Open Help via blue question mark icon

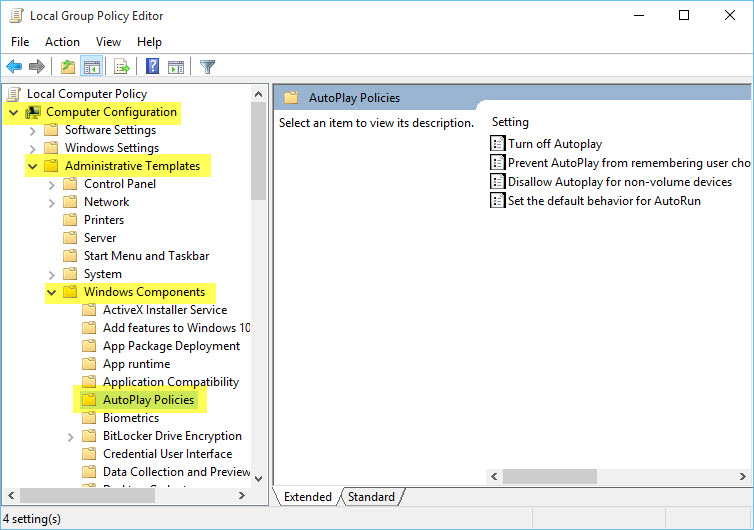pyautogui.click(x=152, y=67)
